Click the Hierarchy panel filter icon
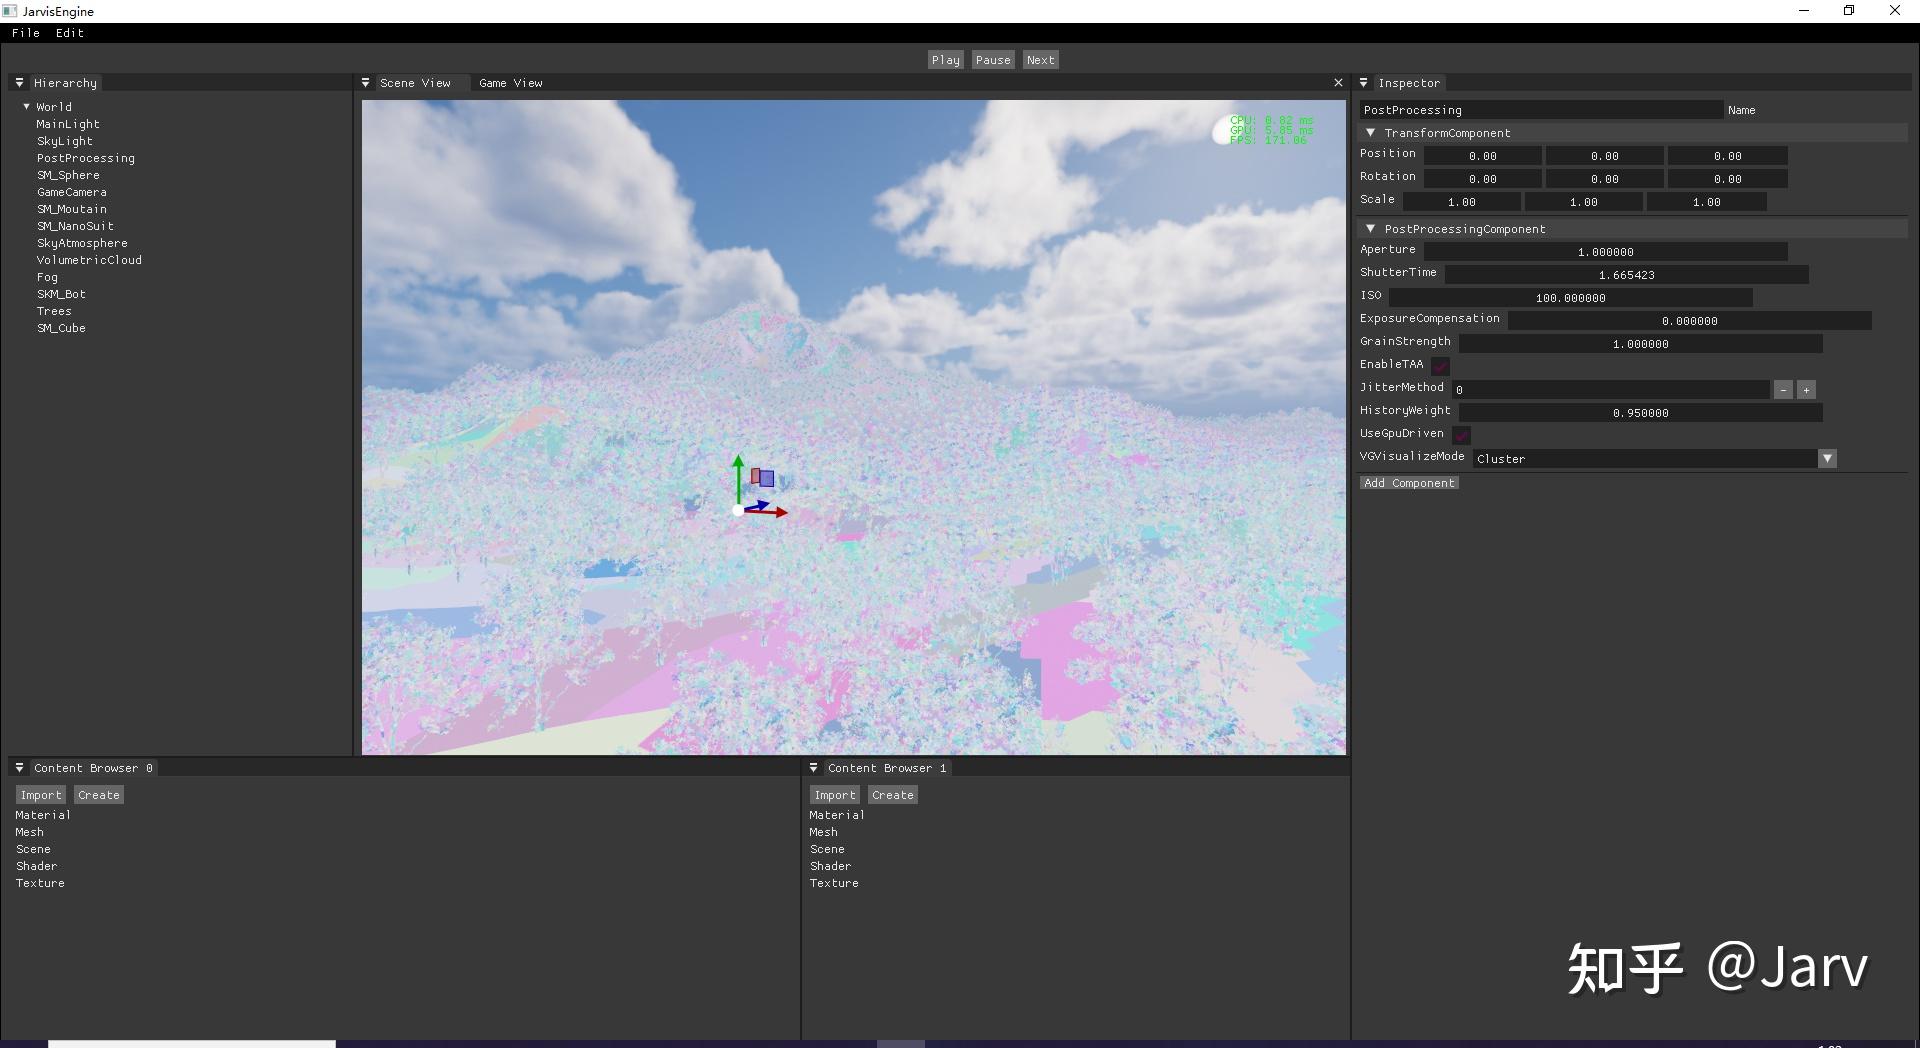The image size is (1920, 1048). 19,82
